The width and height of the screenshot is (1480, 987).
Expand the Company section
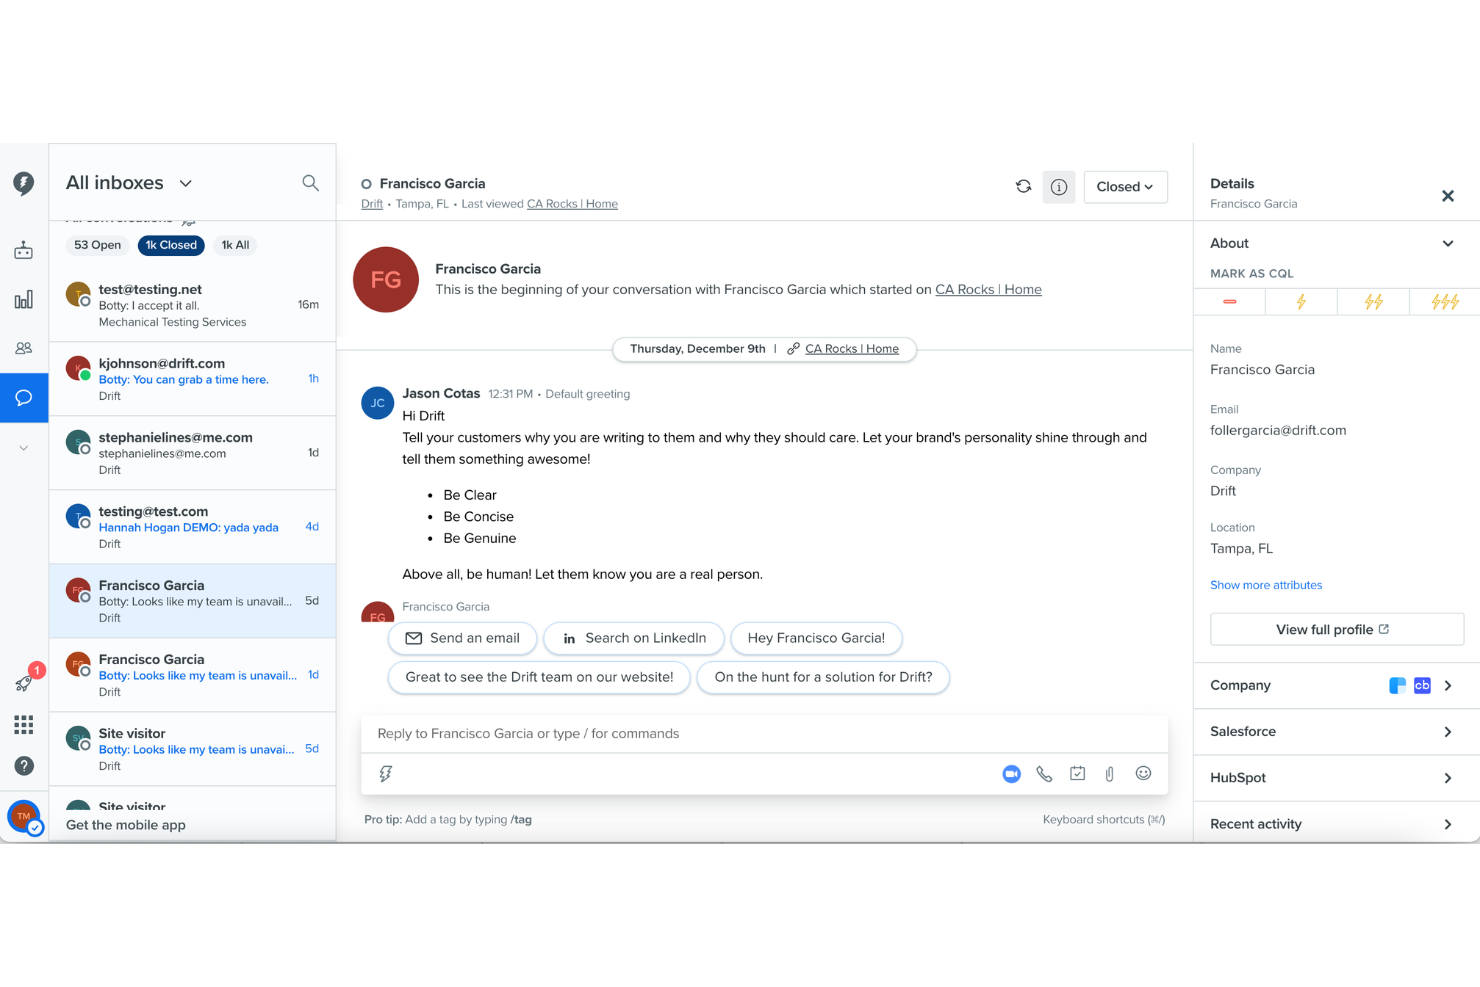1448,685
